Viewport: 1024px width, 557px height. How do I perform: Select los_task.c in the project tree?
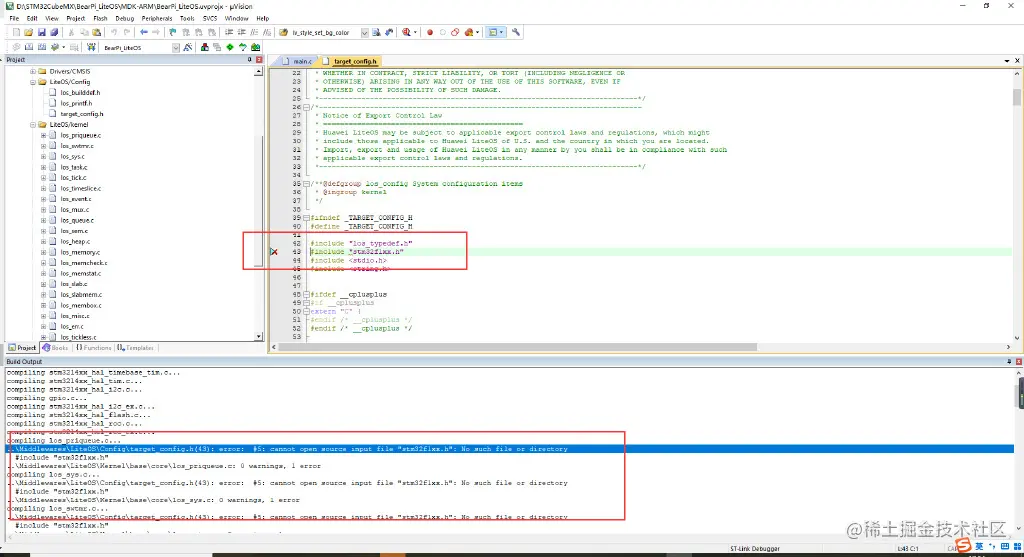point(74,167)
